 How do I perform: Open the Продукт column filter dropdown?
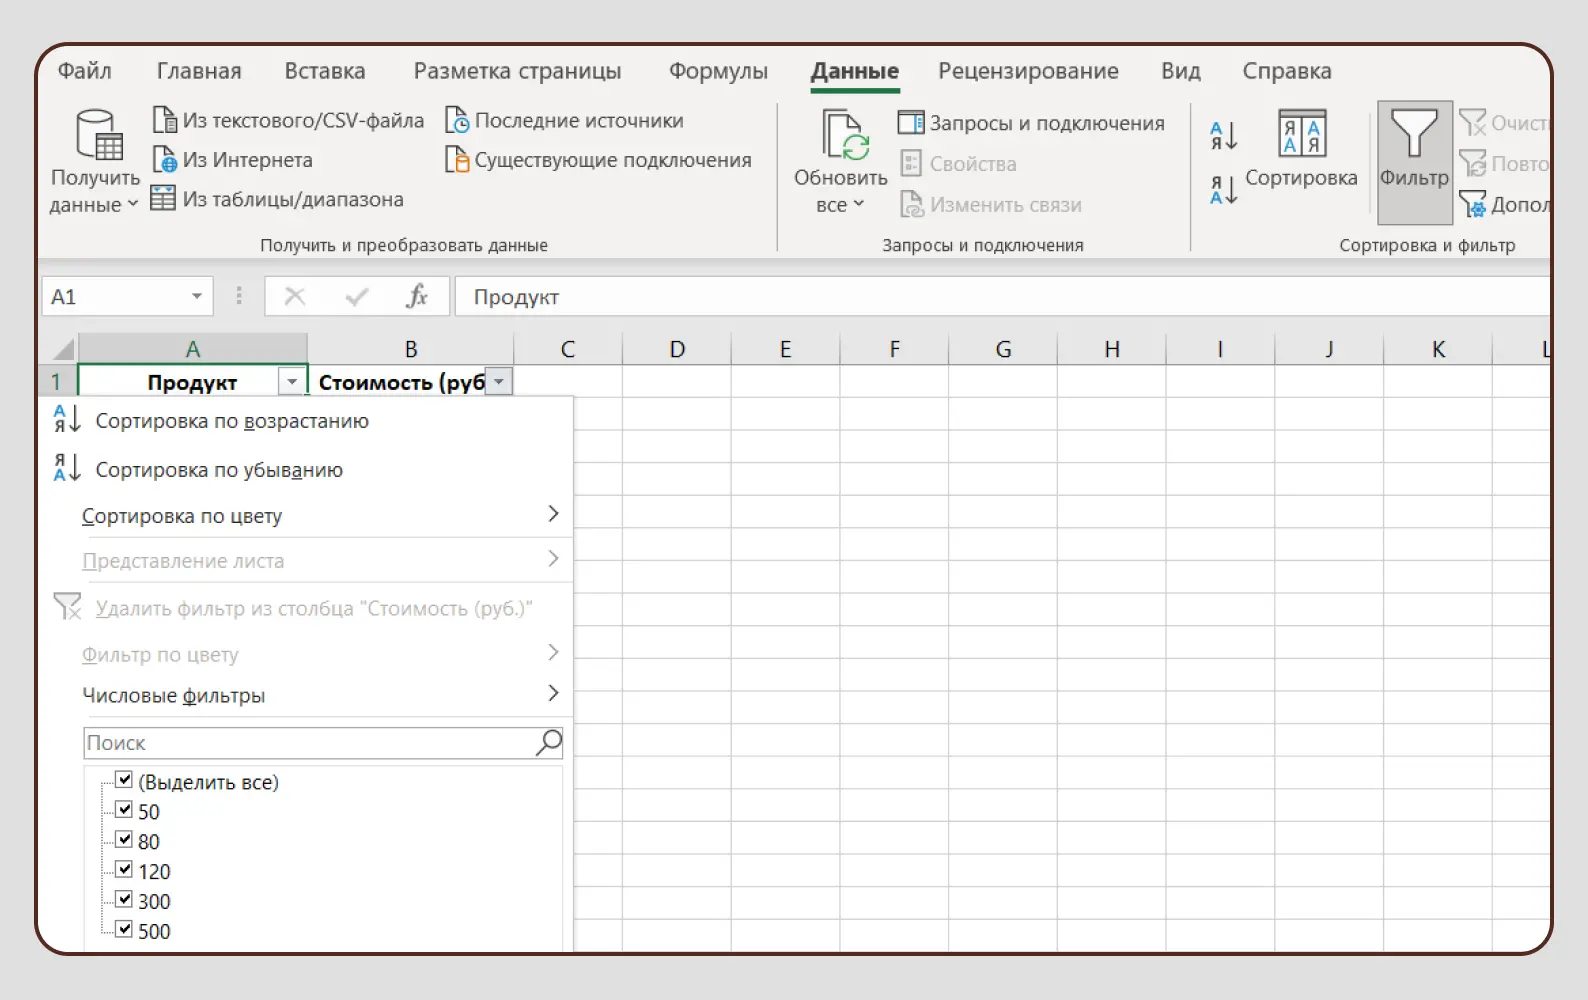[x=291, y=382]
